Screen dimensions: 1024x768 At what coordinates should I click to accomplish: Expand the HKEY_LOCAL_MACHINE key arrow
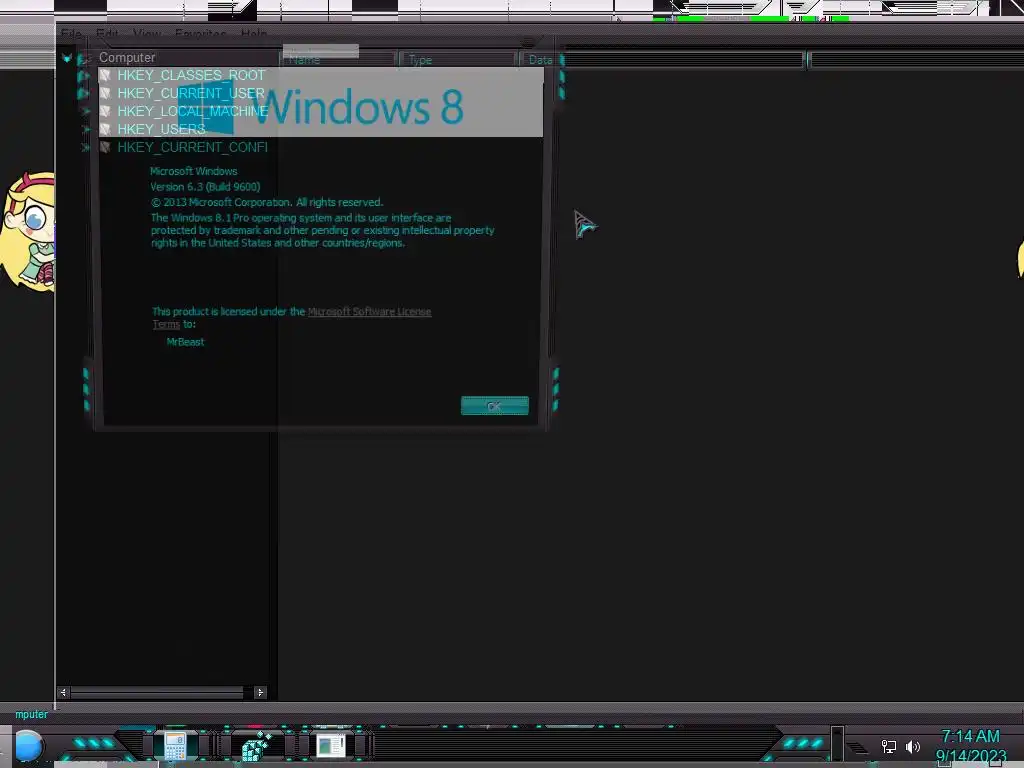[85, 112]
